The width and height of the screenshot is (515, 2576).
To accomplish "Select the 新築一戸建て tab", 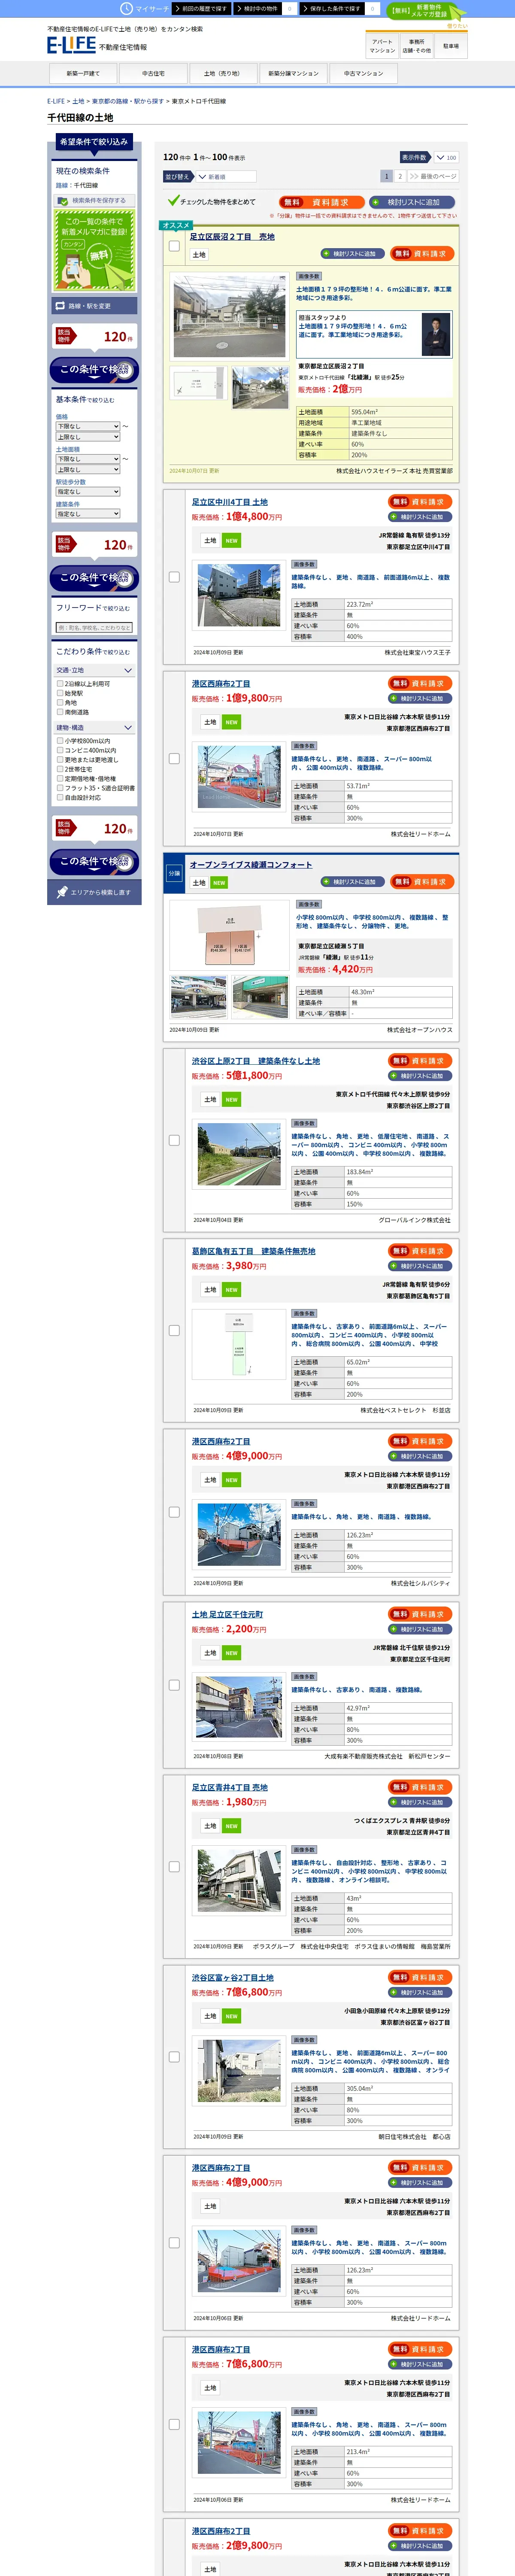I will pyautogui.click(x=83, y=73).
